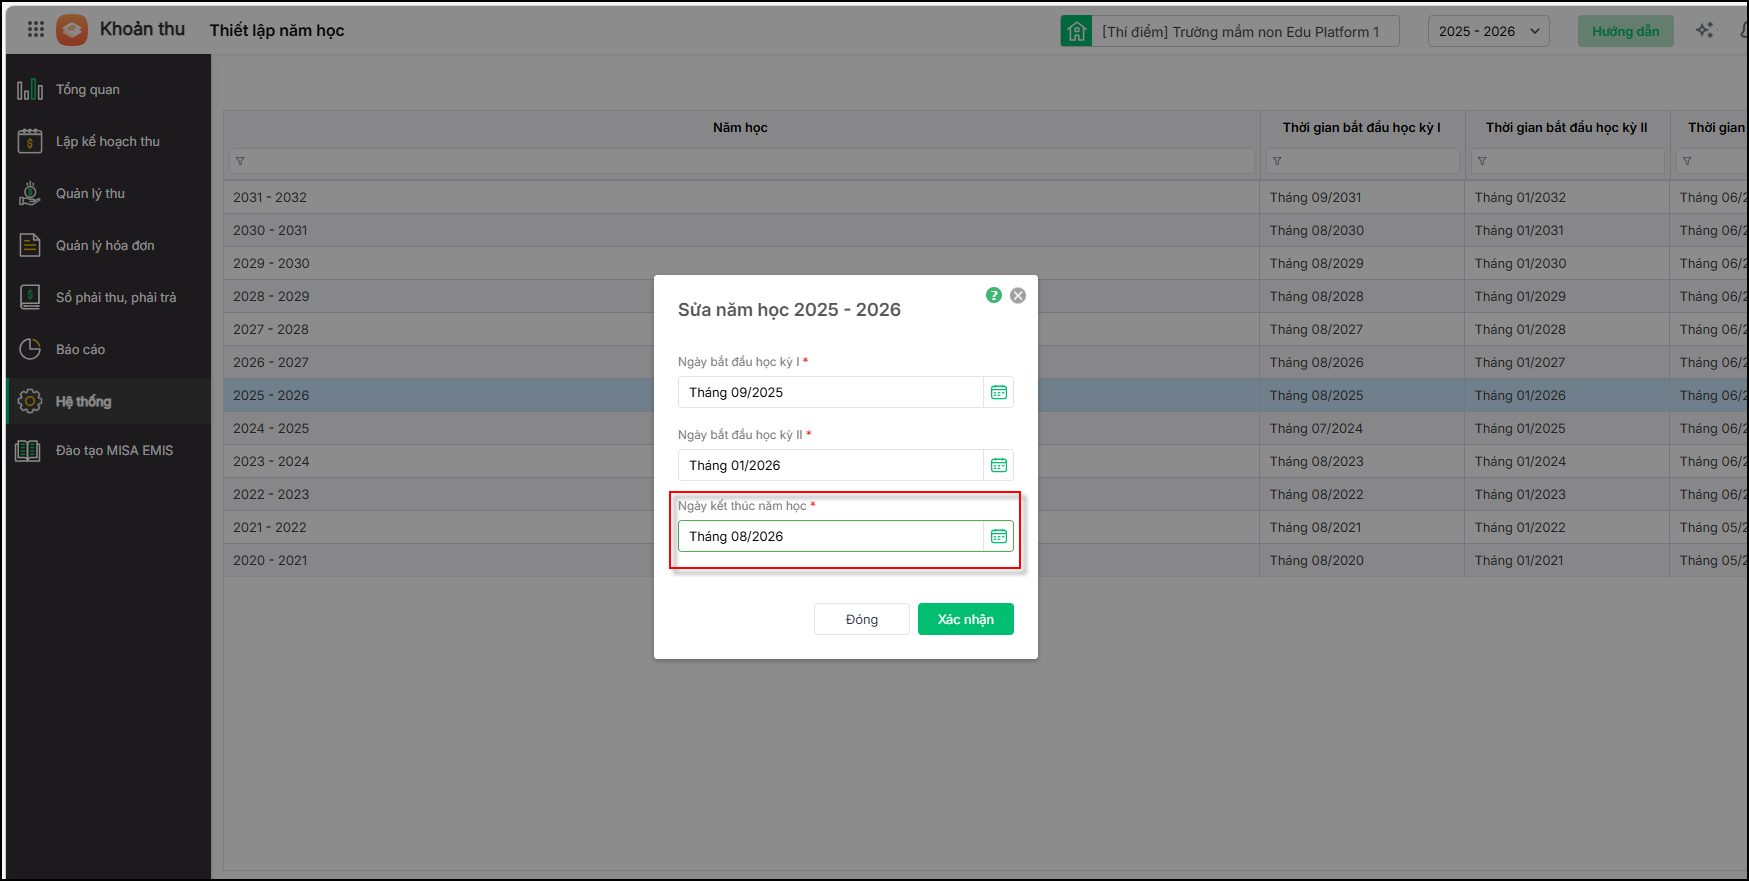This screenshot has height=881, width=1749.
Task: Click the Đào tạo MISA EMIS book icon
Action: point(28,450)
